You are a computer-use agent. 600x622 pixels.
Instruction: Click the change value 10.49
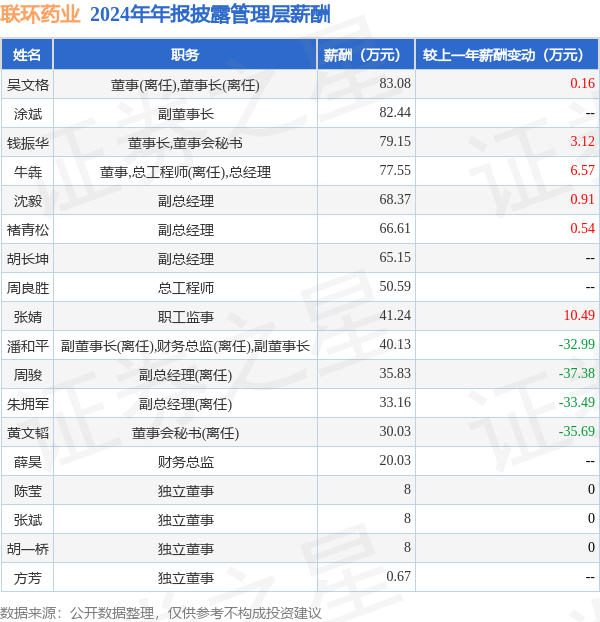pyautogui.click(x=579, y=315)
